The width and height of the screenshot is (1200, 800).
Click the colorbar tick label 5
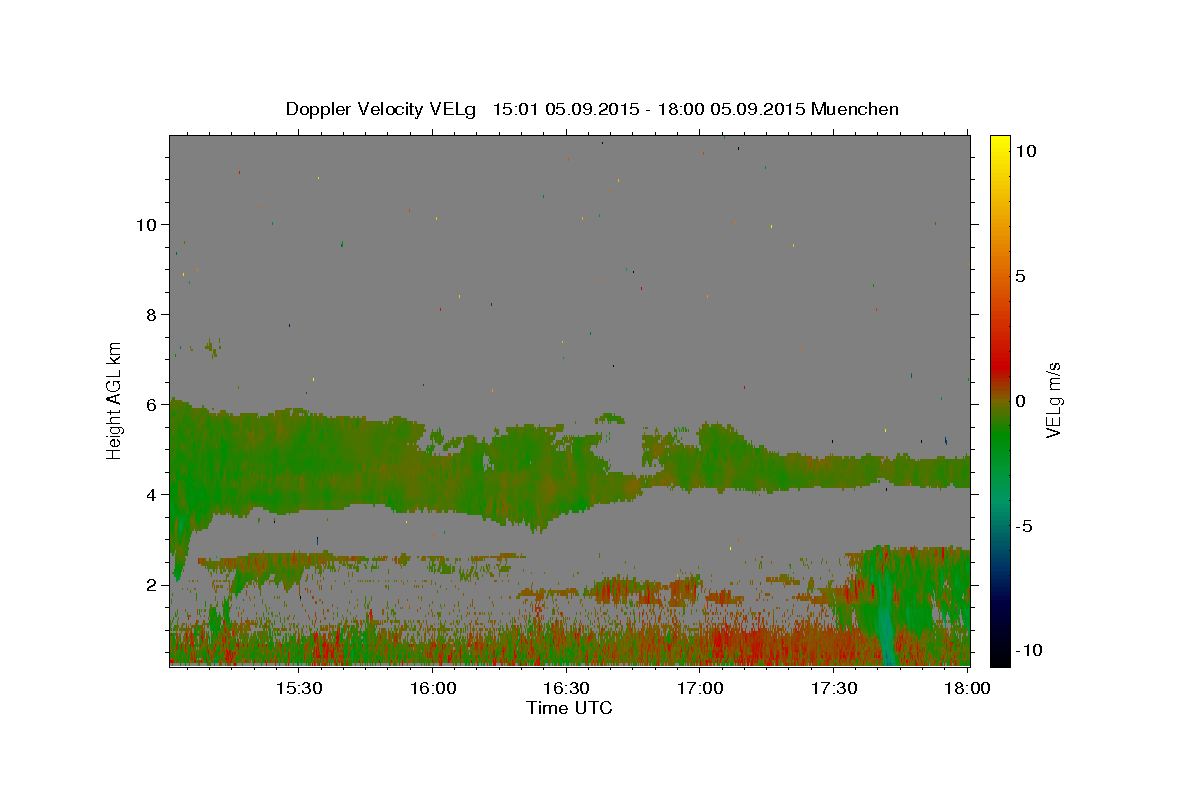(x=1020, y=276)
